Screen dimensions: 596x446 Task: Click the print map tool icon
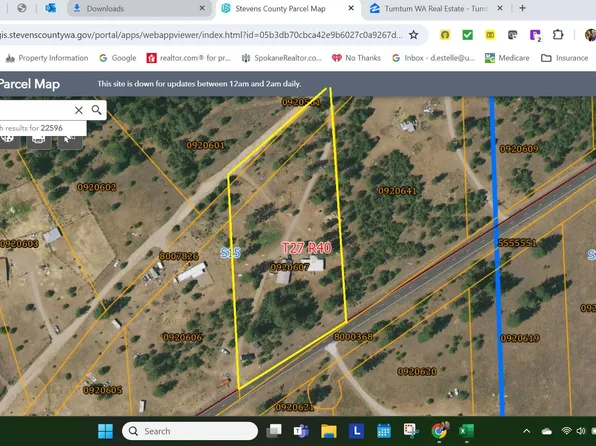(38, 140)
